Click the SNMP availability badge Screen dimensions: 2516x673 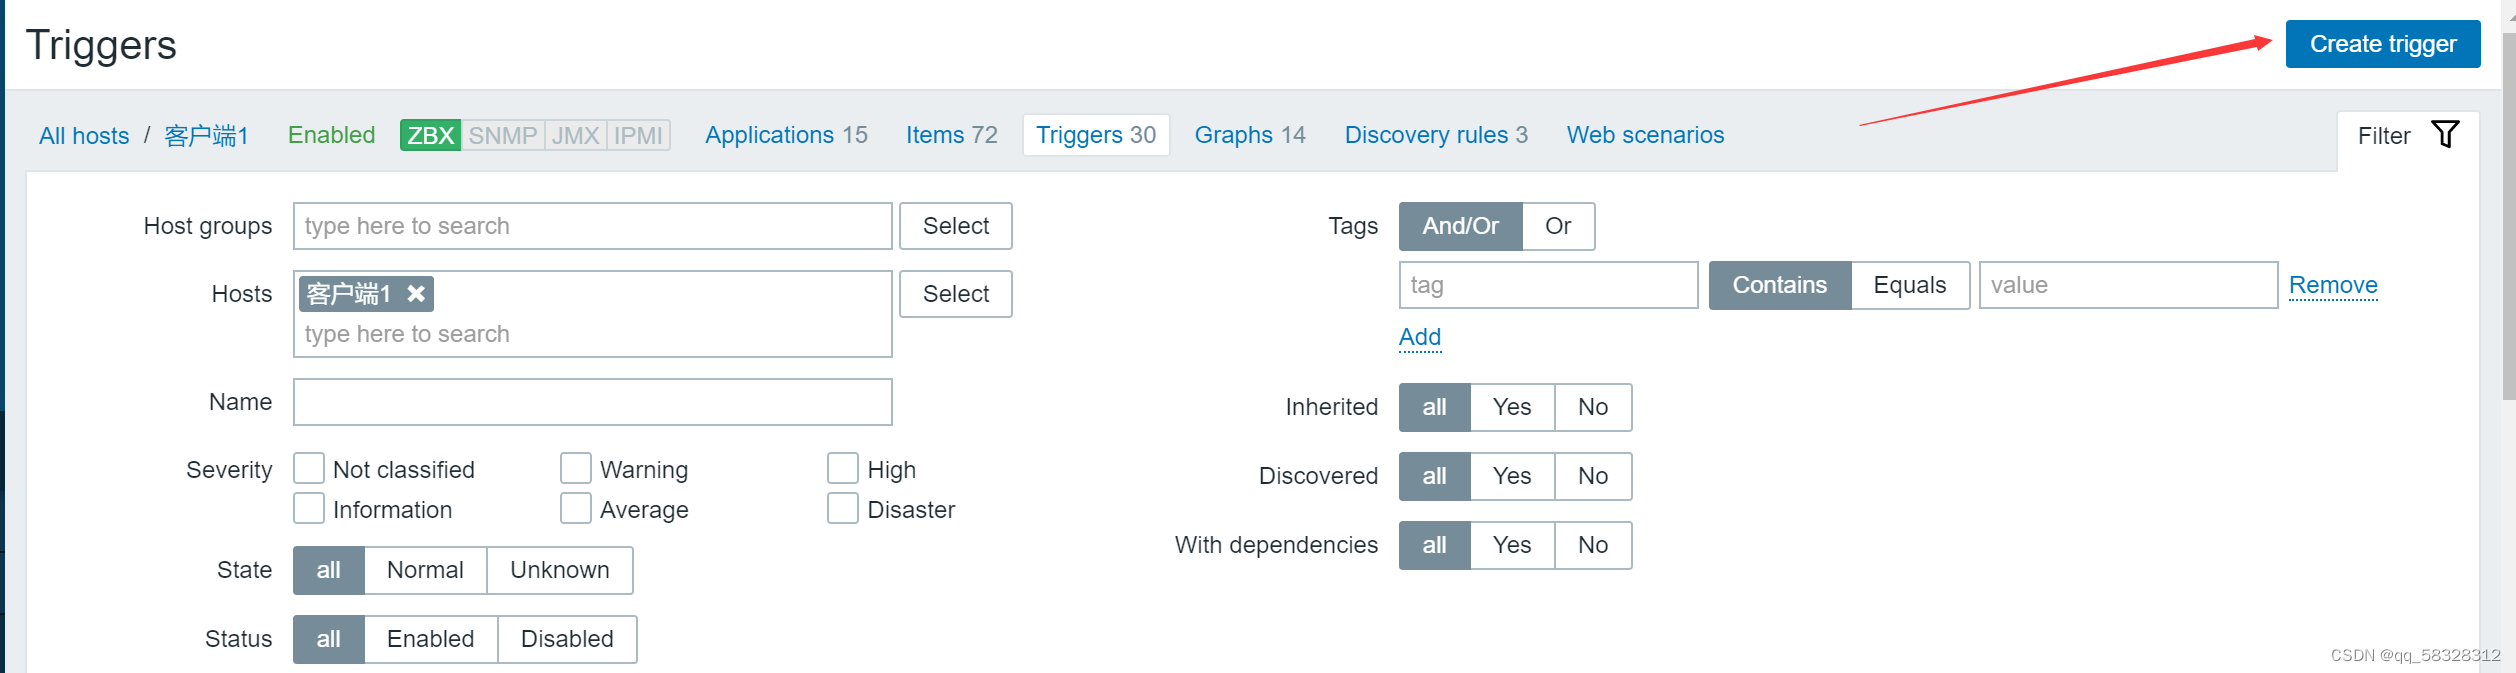(x=502, y=135)
